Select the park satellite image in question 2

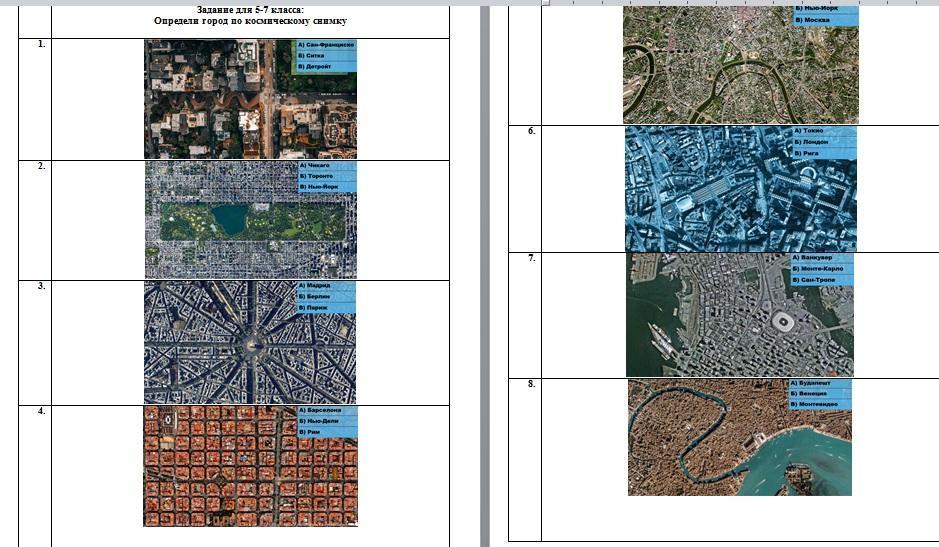(x=250, y=220)
